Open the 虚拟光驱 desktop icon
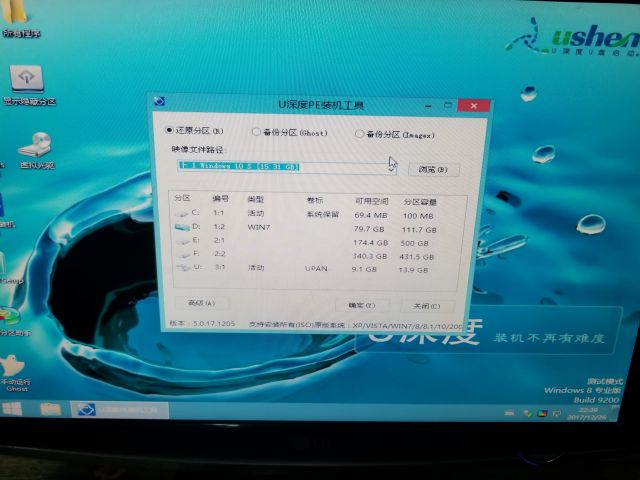 36,150
